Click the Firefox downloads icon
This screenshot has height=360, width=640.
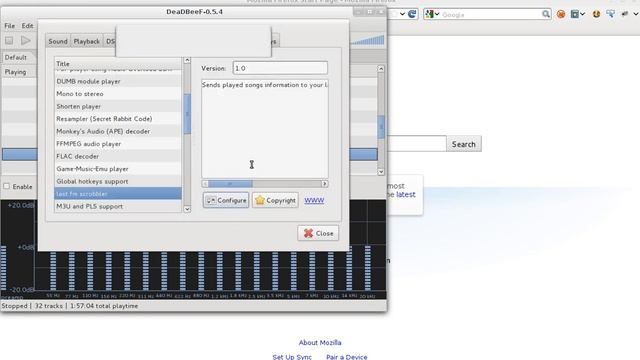point(596,14)
